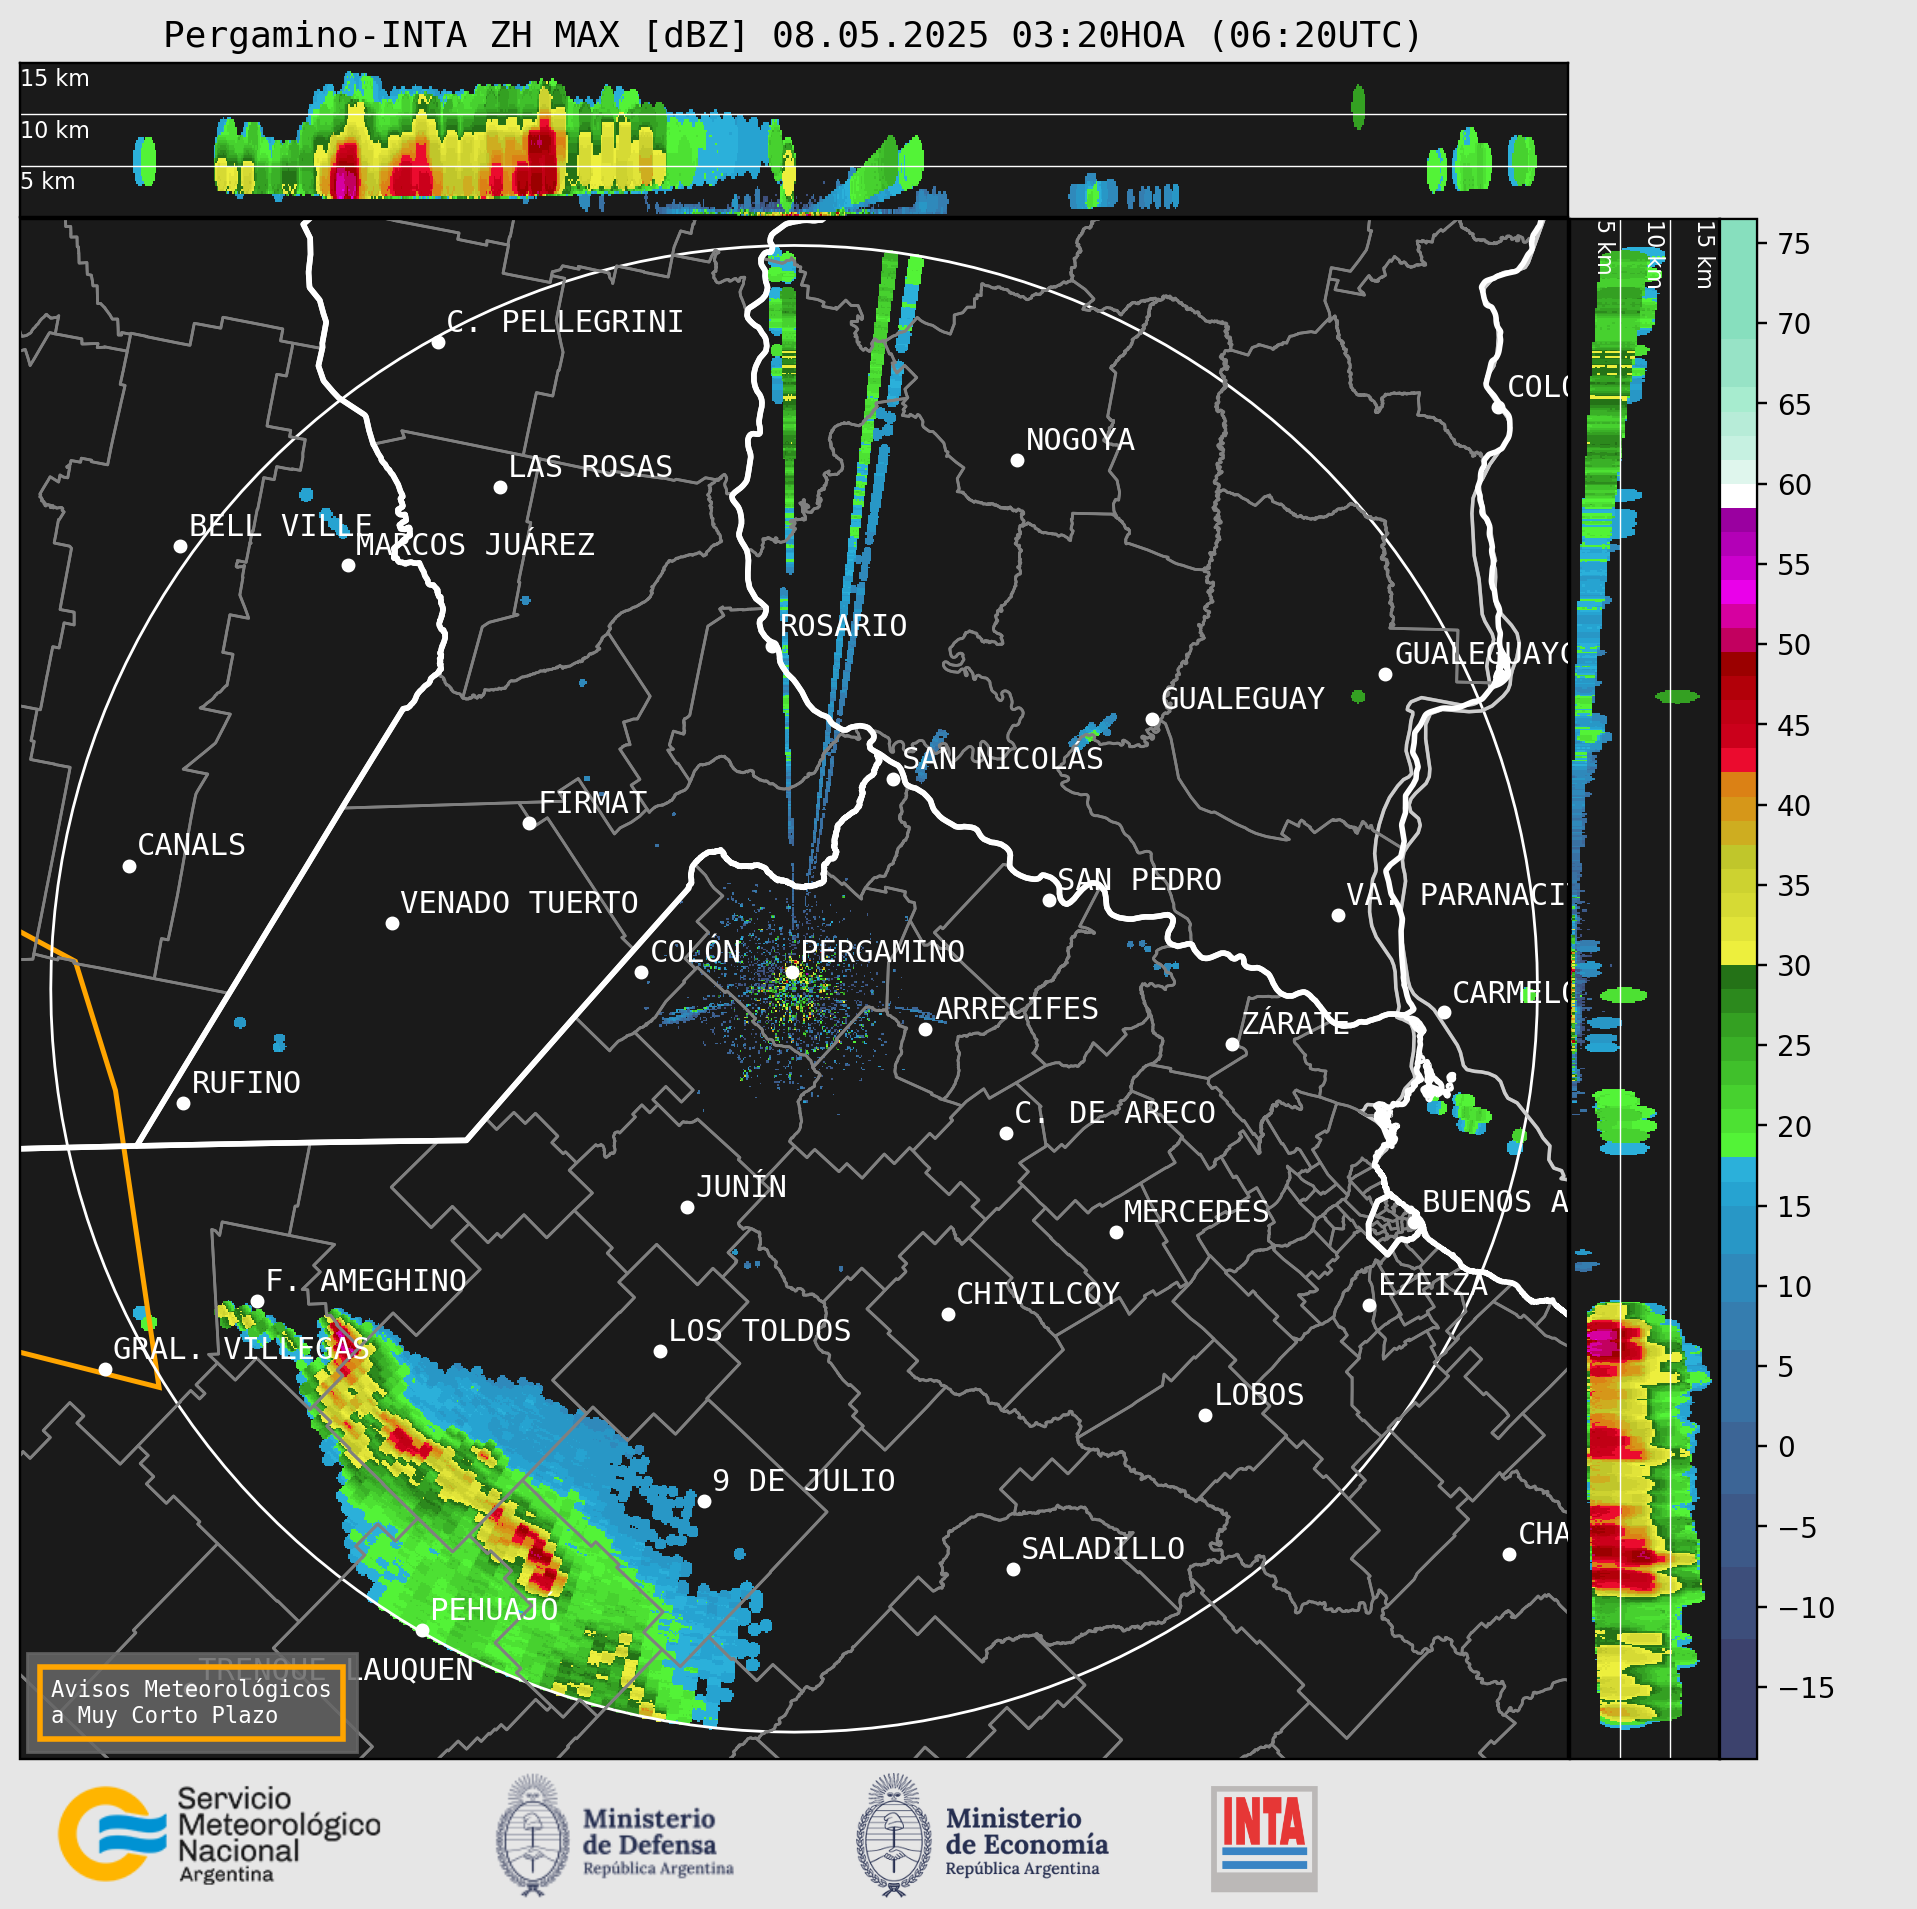Click the ARRECIFES label
This screenshot has width=1917, height=1909.
click(1017, 1008)
